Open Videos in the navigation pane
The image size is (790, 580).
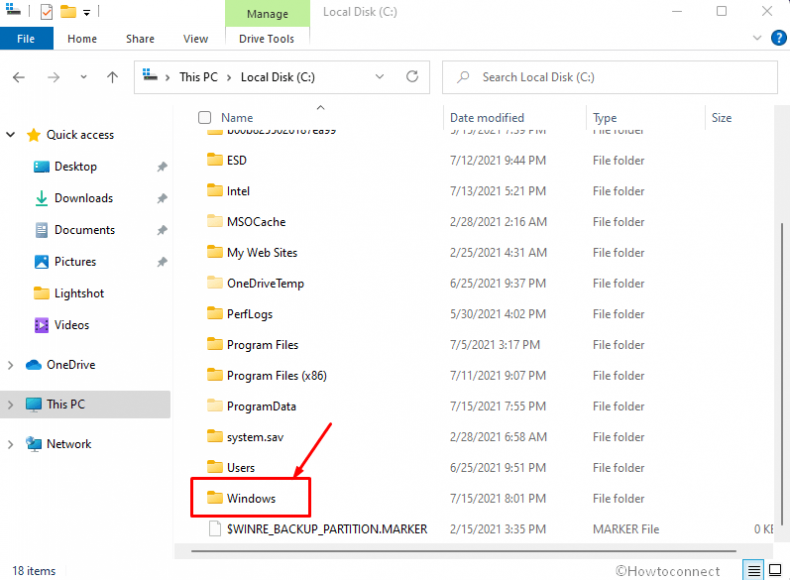(x=72, y=325)
